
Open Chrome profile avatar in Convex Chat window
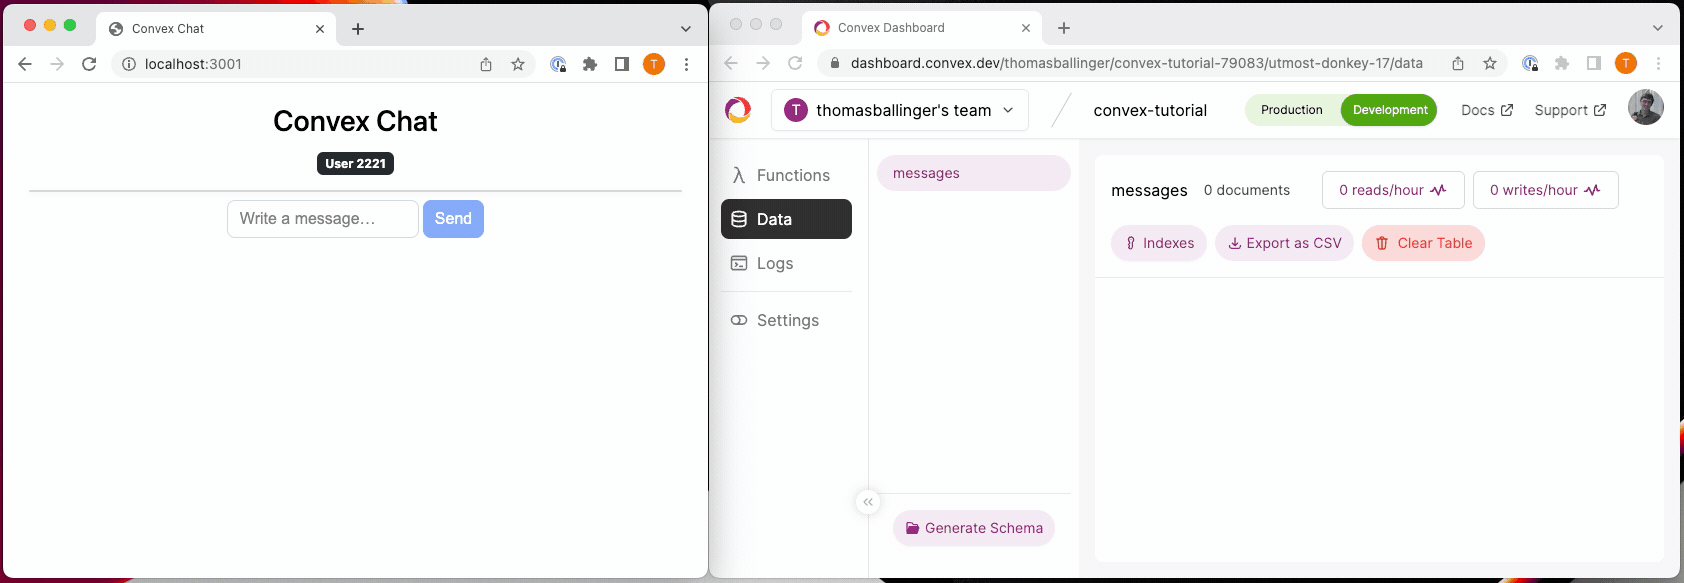coord(654,64)
